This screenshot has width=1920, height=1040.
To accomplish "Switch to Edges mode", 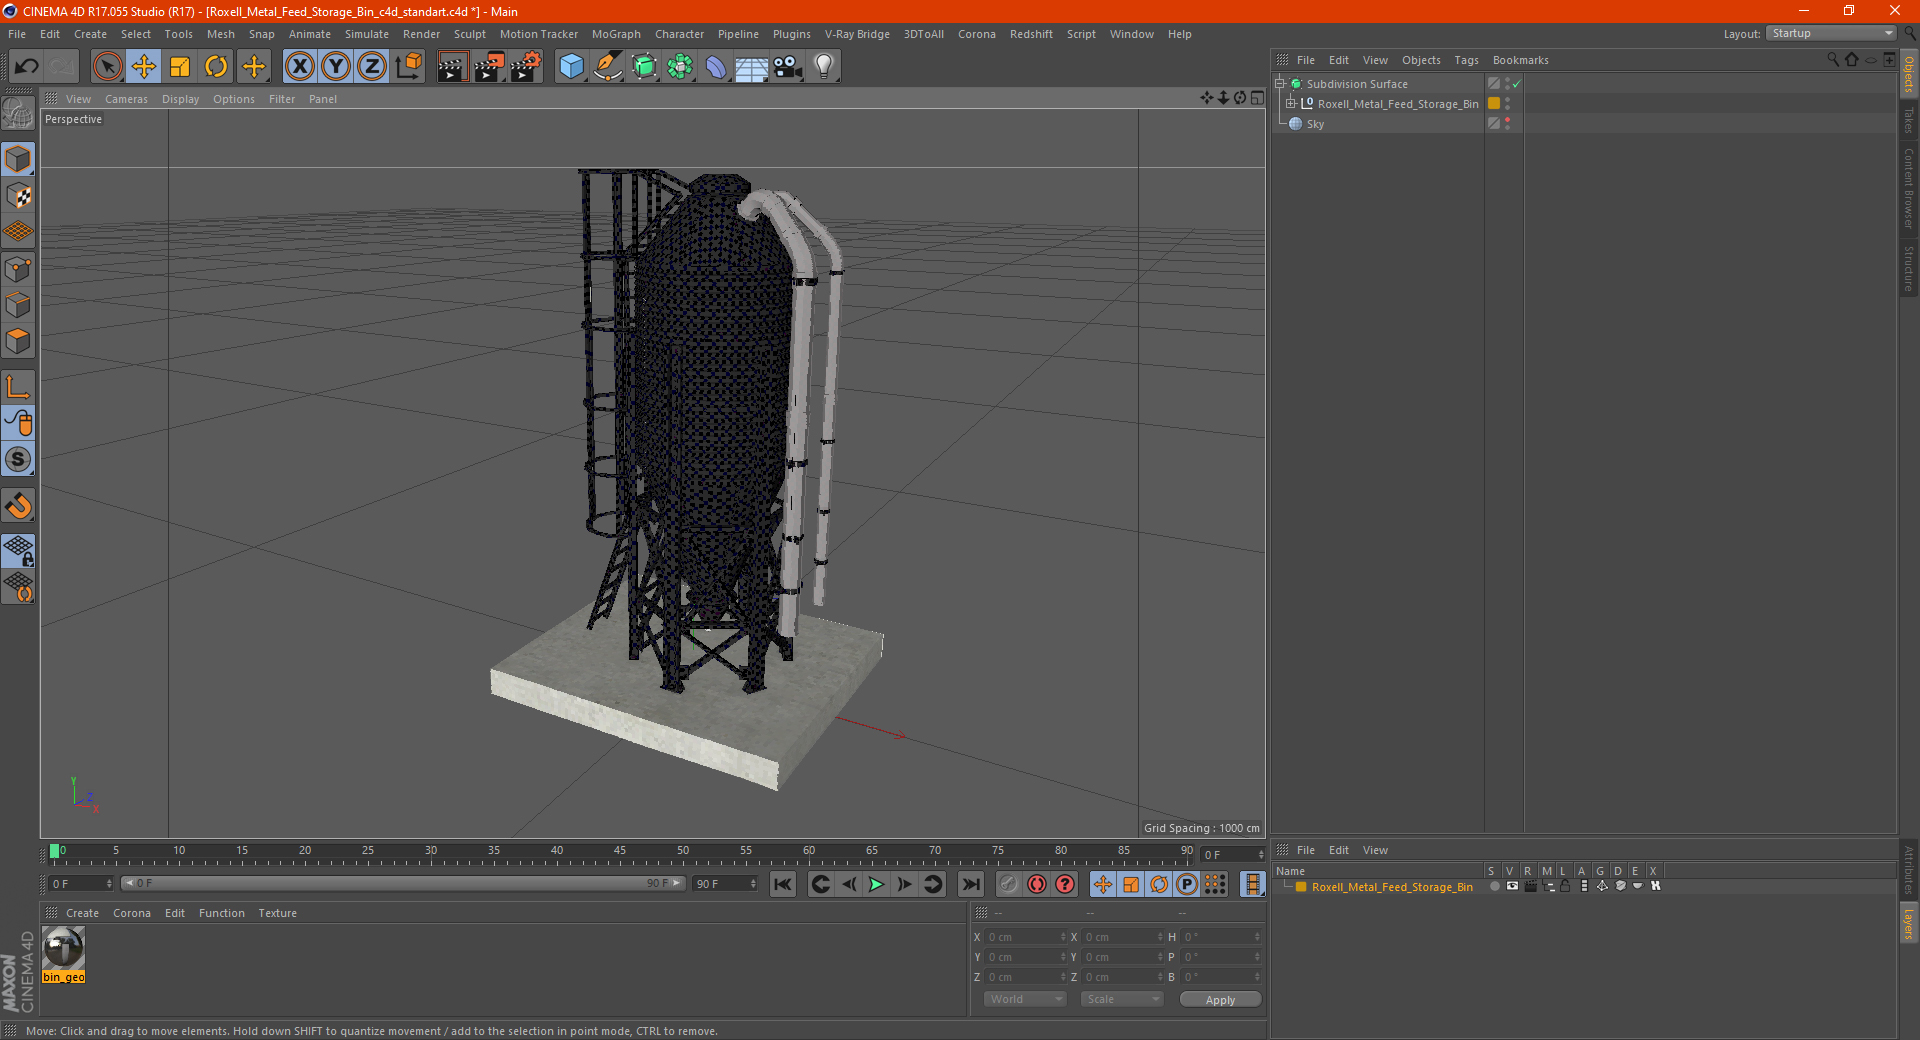I will tap(18, 305).
